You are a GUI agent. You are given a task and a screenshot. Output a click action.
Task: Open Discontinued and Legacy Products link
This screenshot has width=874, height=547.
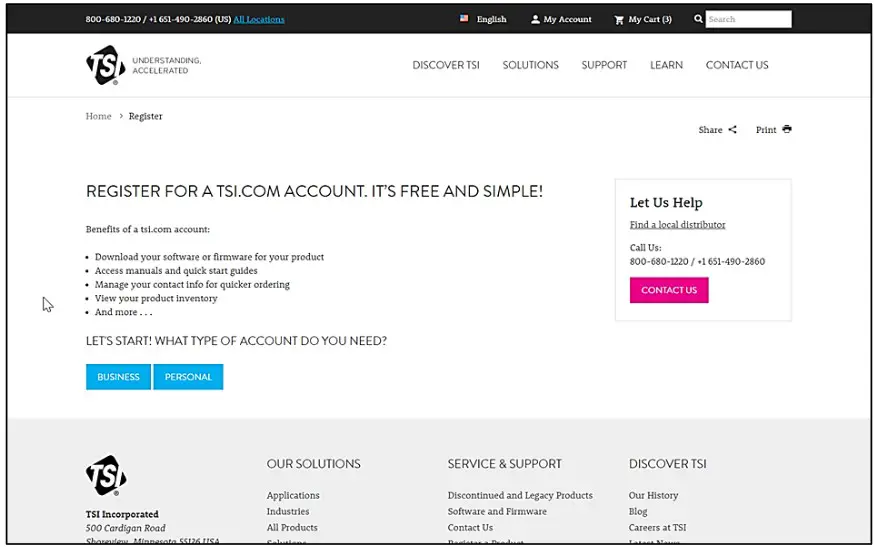520,495
